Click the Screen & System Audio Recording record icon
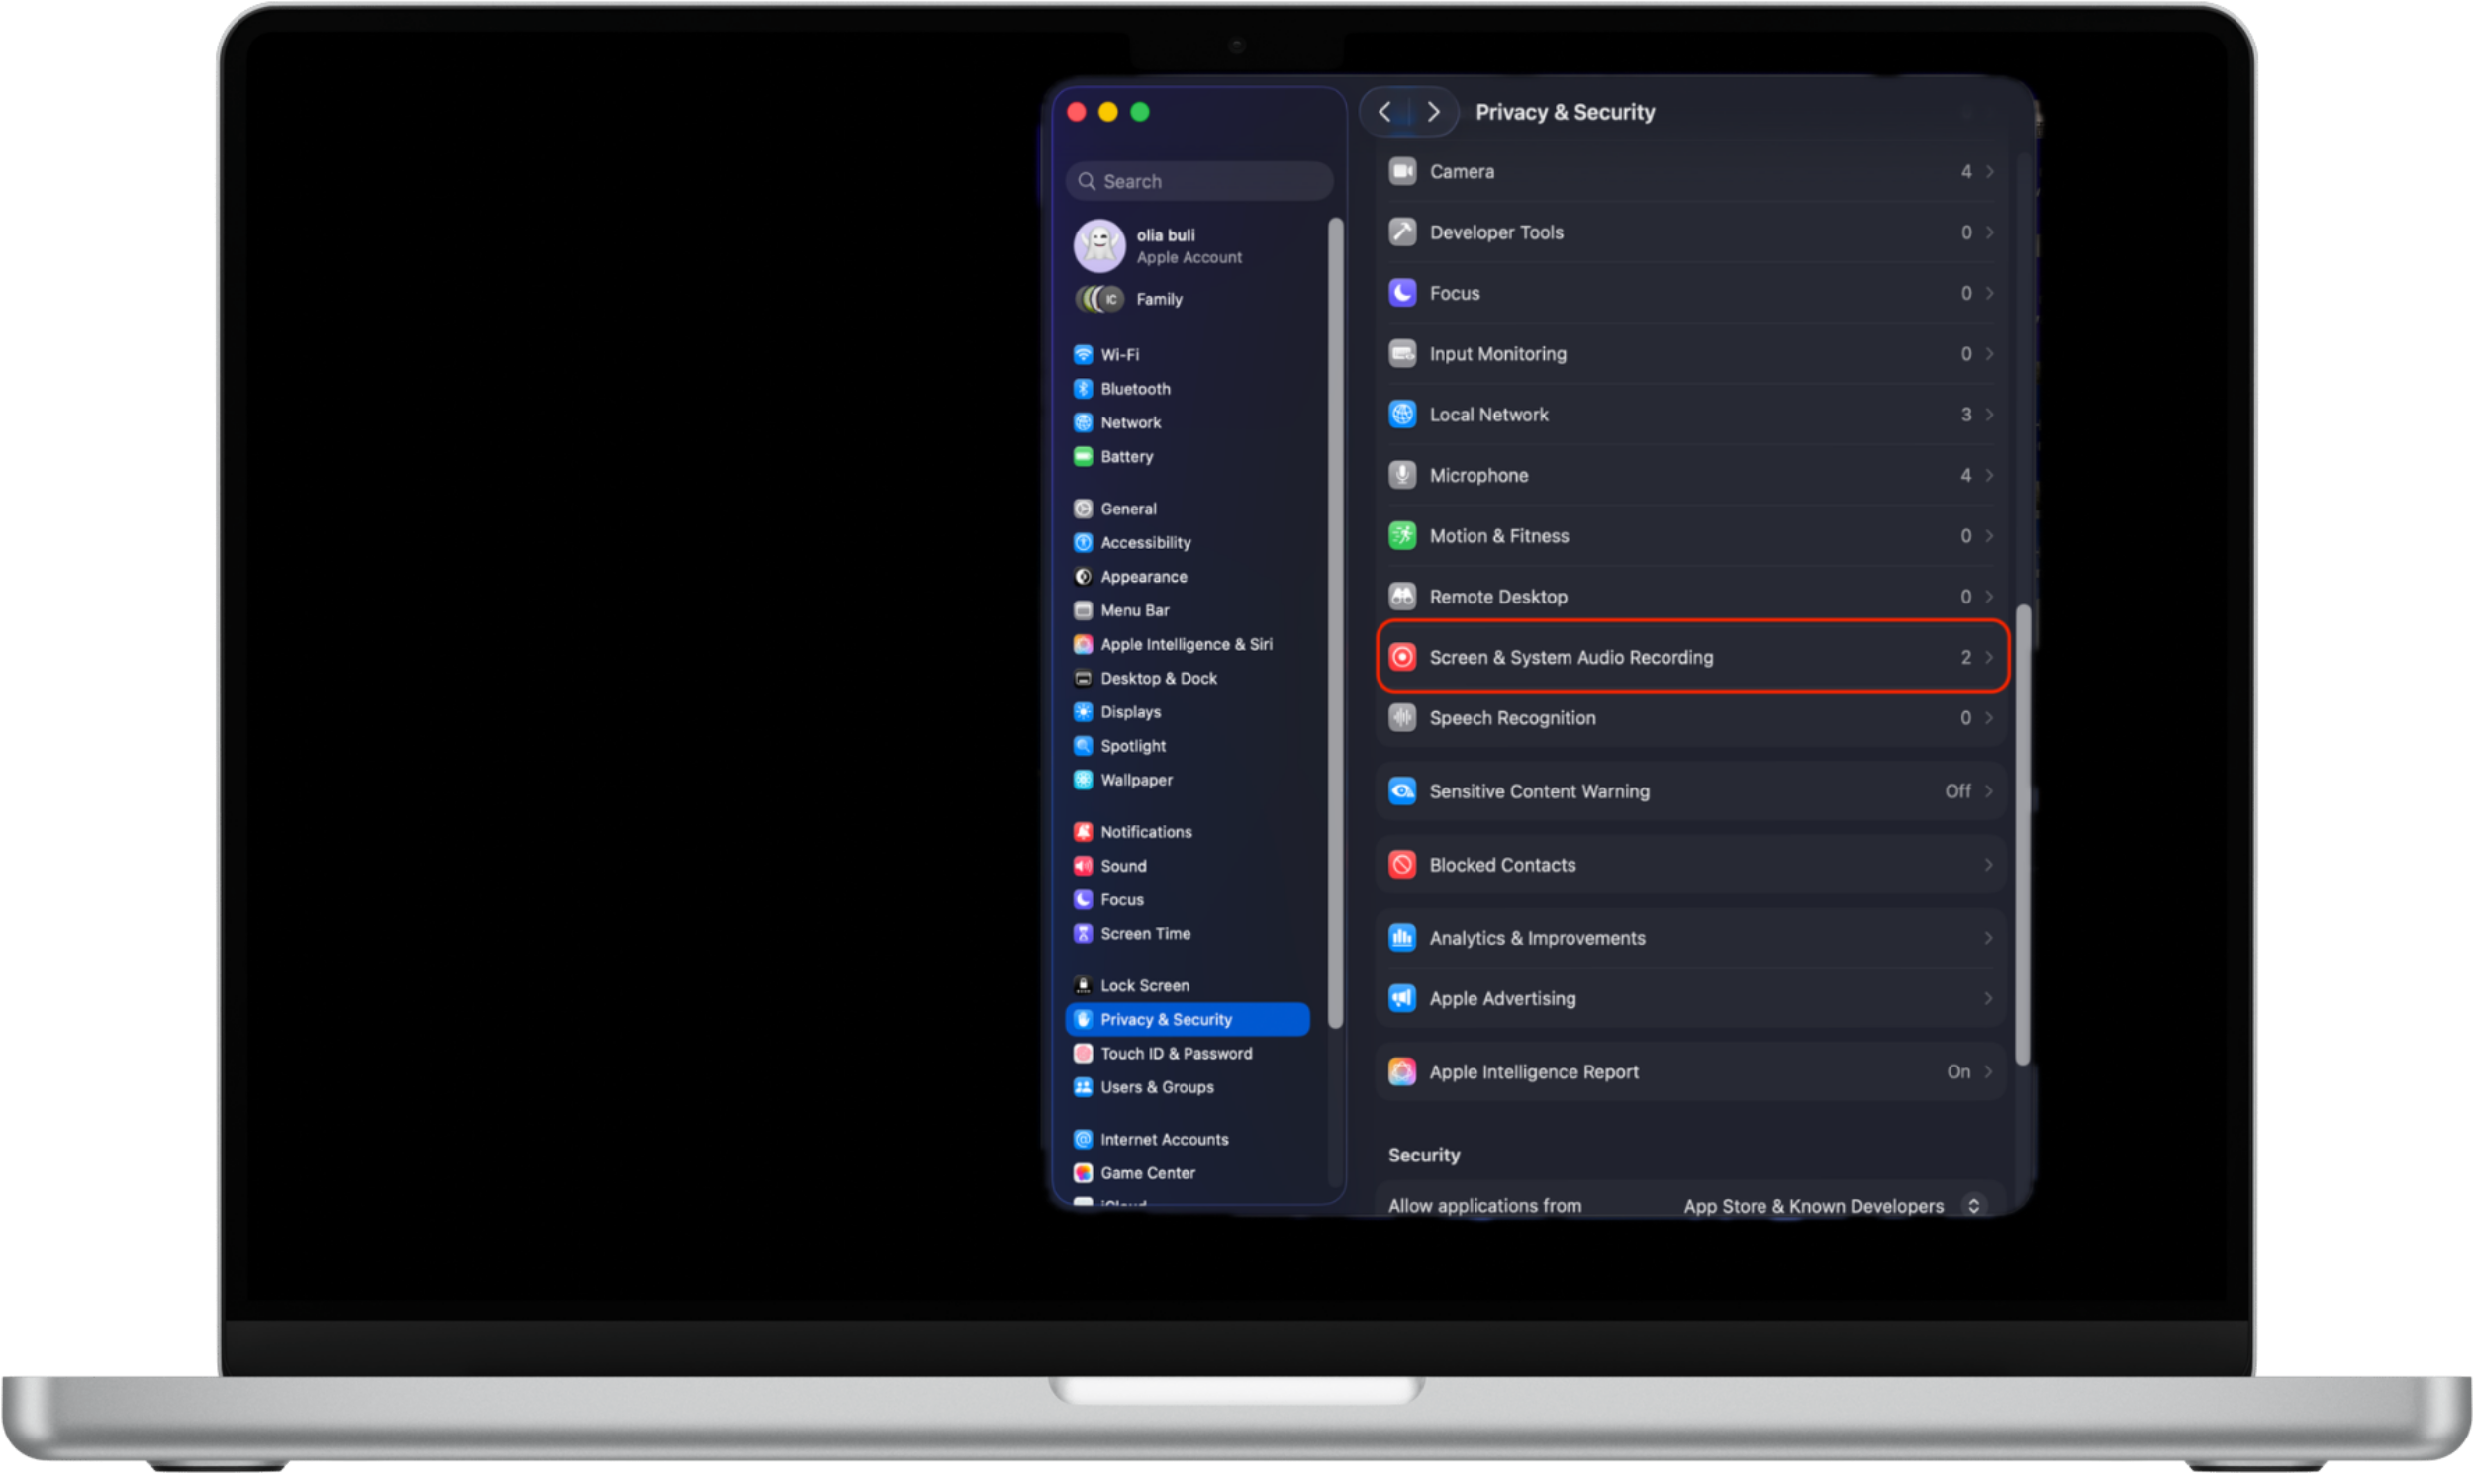This screenshot has height=1484, width=2474. click(1403, 657)
